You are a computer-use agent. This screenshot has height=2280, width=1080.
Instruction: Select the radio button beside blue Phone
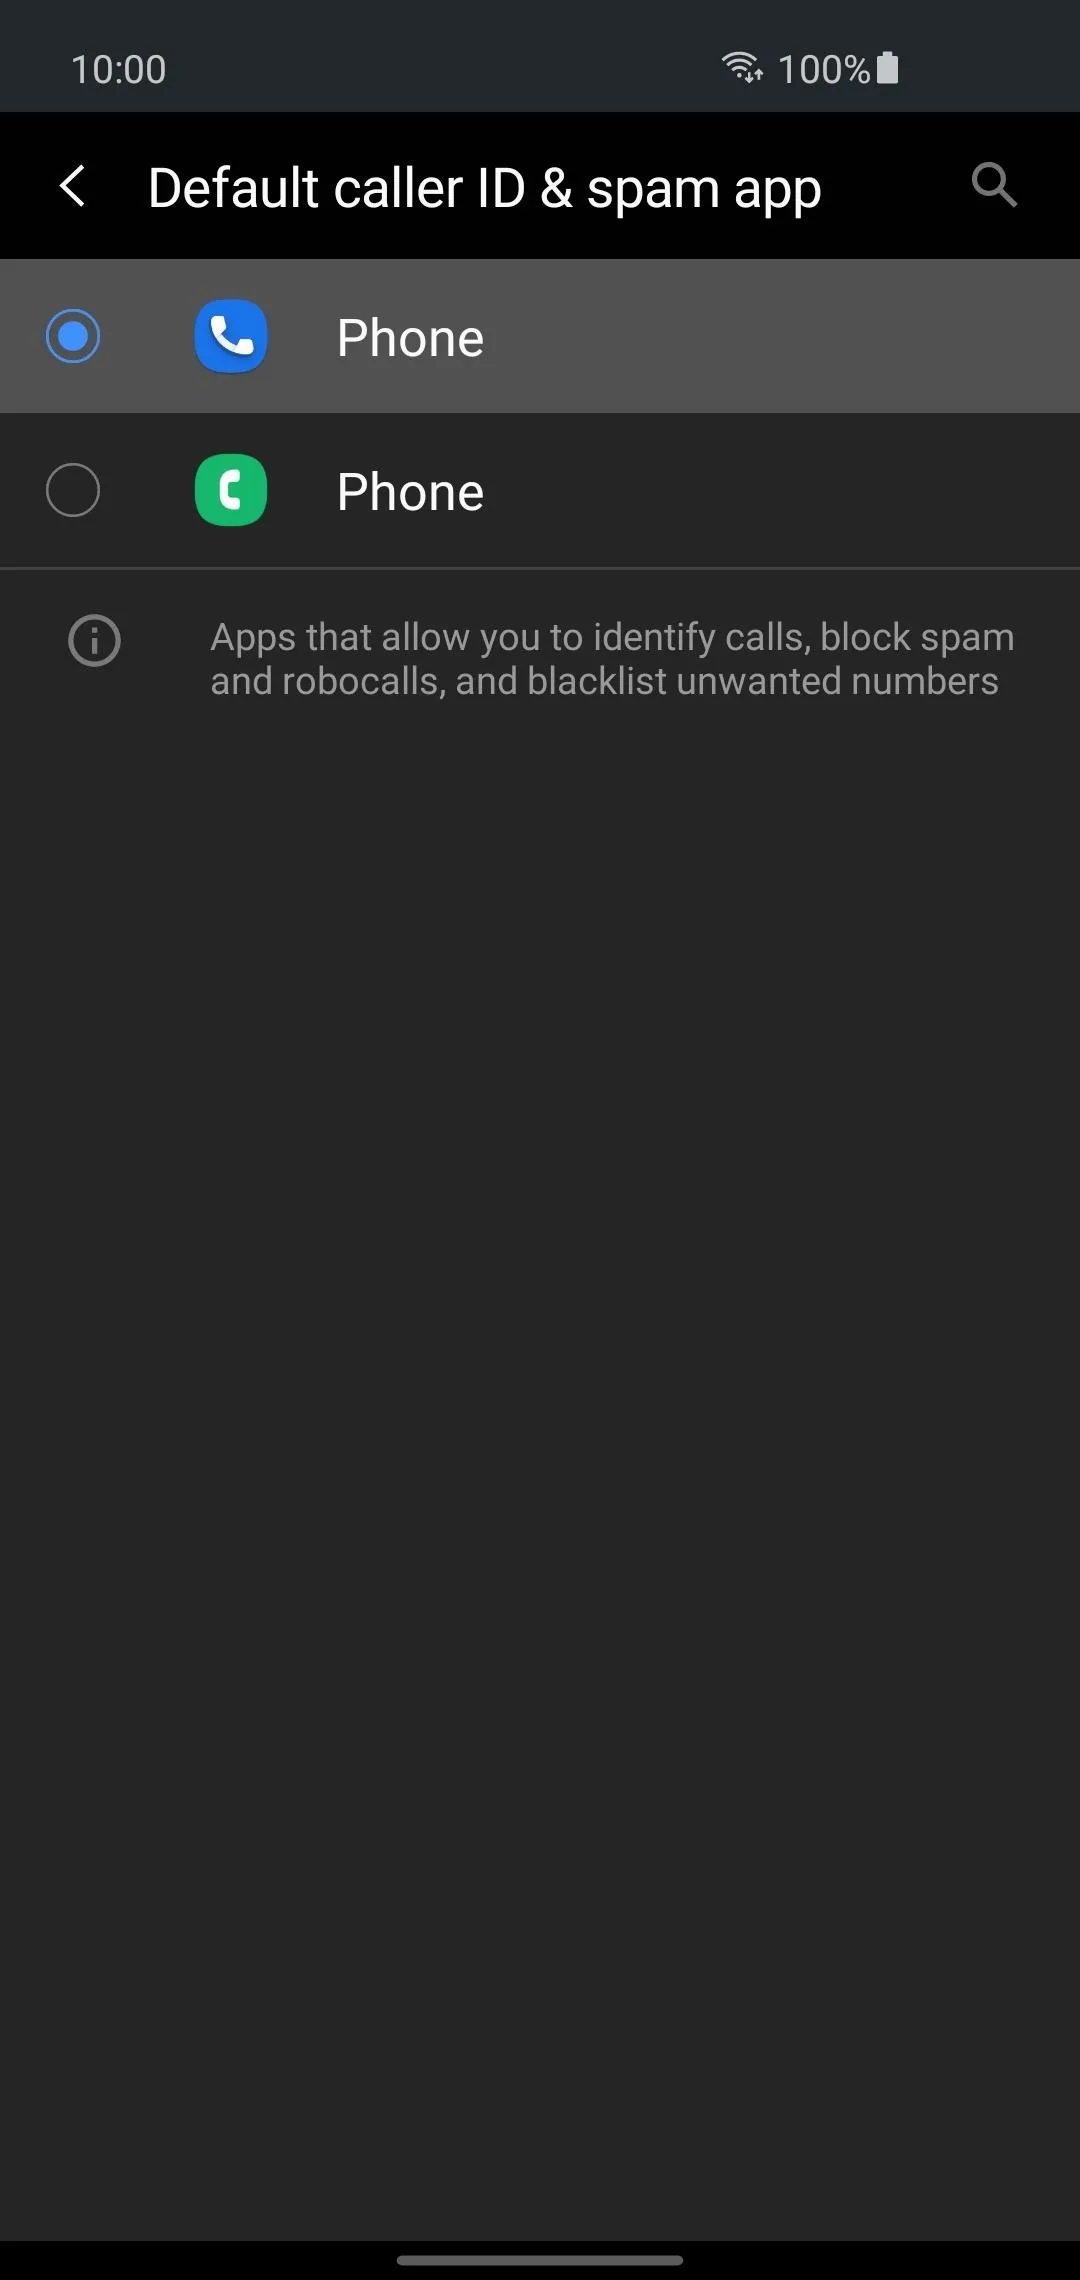(73, 336)
